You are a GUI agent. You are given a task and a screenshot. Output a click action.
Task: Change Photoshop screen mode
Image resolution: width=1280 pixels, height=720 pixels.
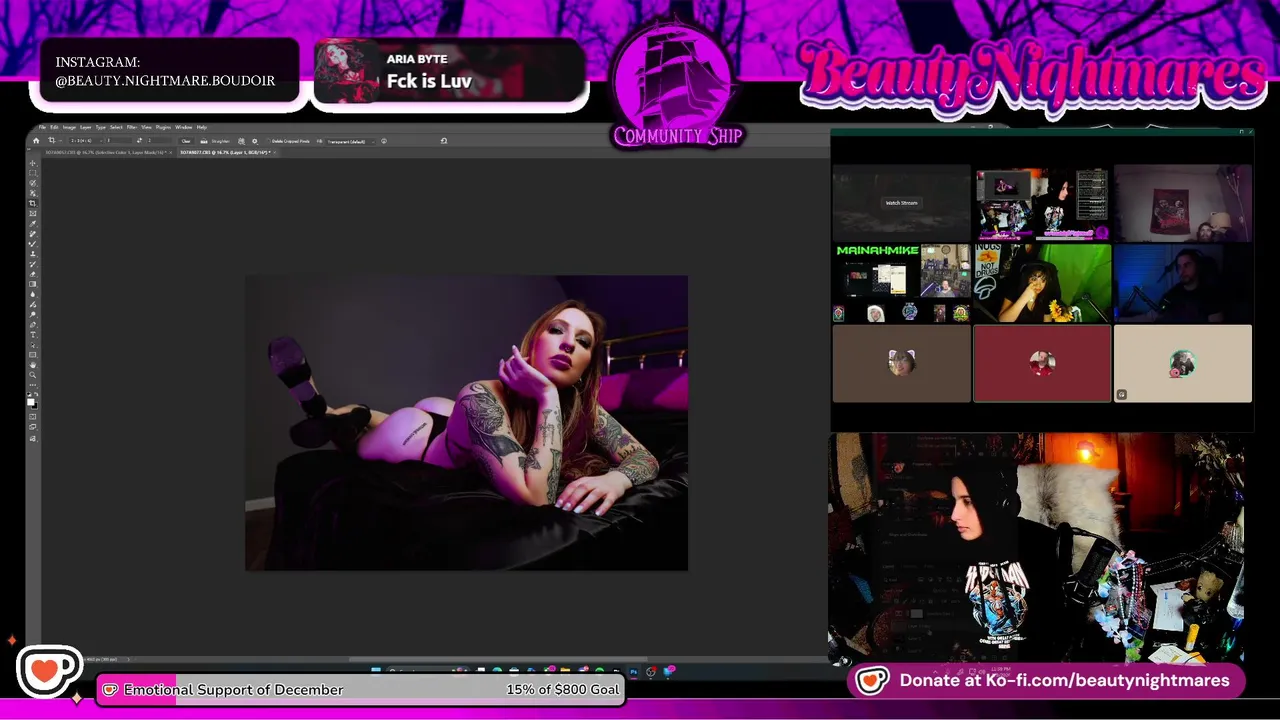click(x=33, y=427)
